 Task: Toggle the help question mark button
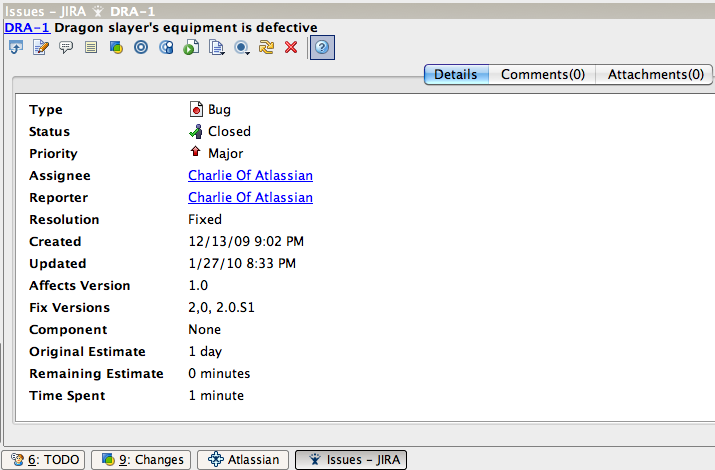click(x=322, y=47)
